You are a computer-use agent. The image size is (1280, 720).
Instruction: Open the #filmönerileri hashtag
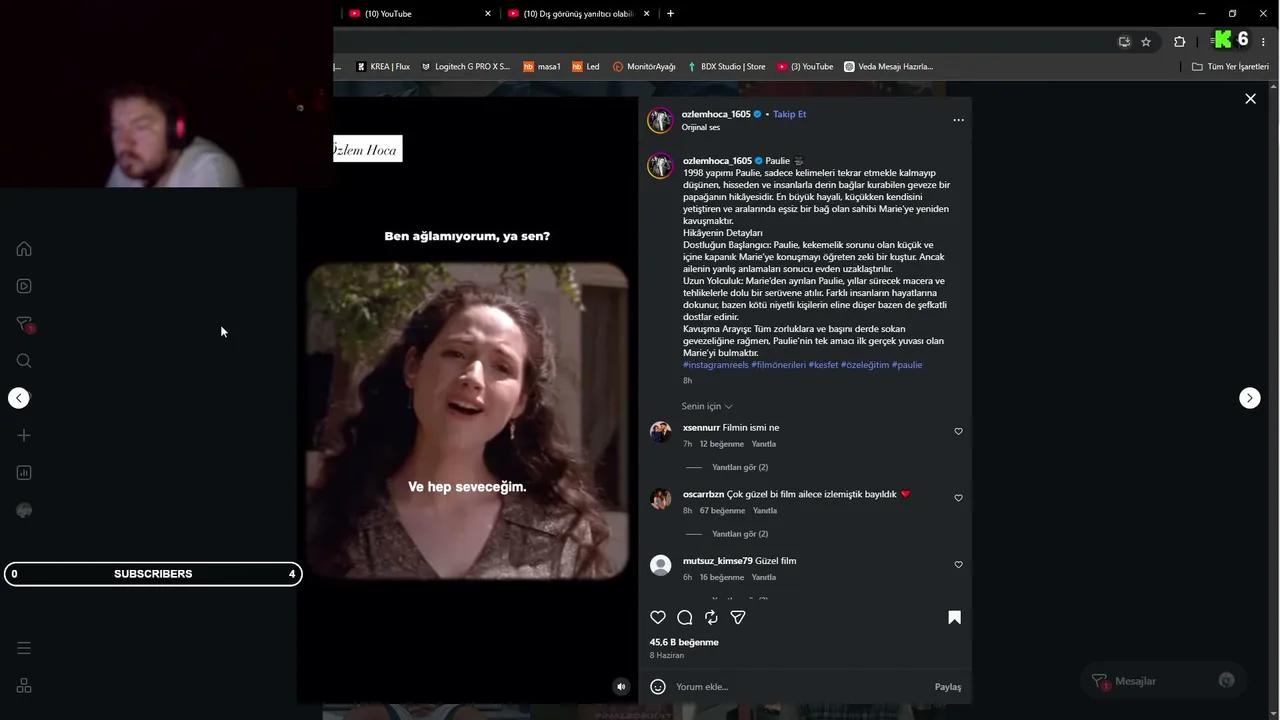click(778, 365)
